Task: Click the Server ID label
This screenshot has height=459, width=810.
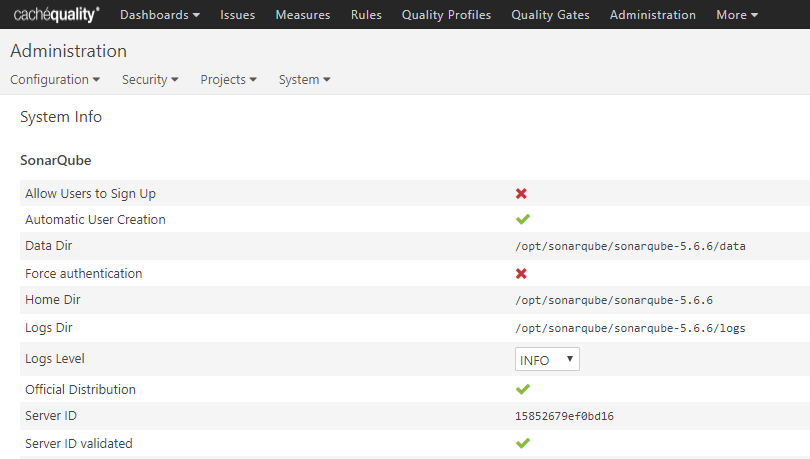Action: 51,416
